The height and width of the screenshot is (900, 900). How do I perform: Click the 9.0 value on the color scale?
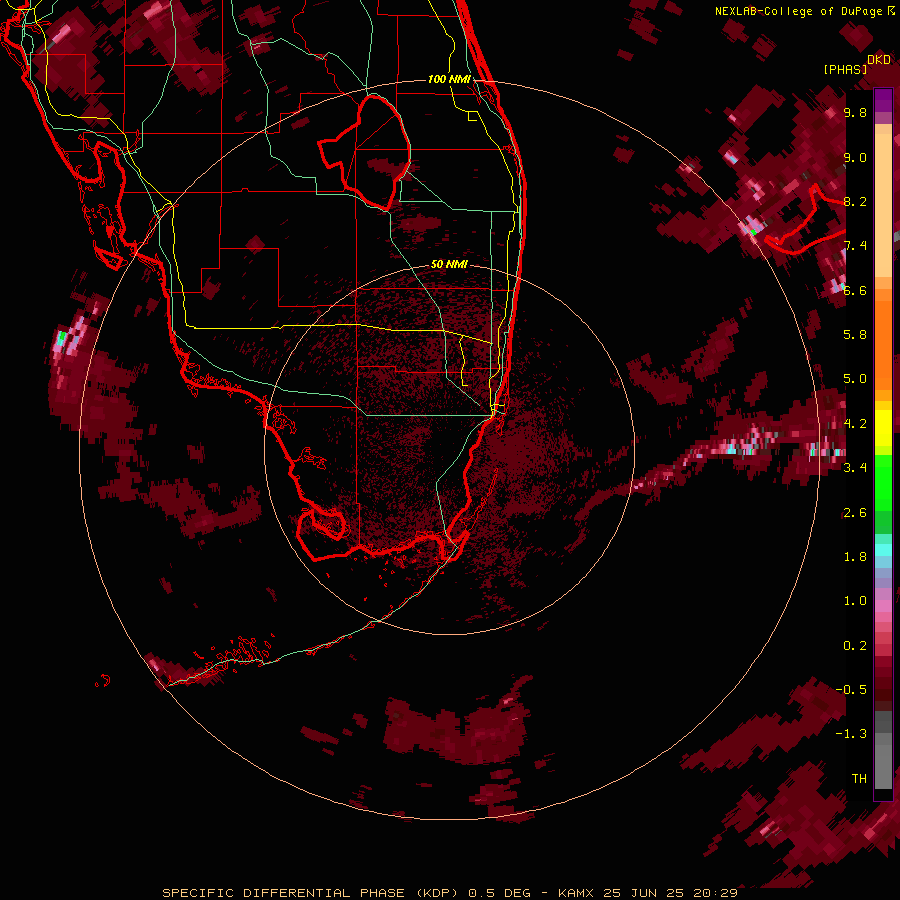[855, 157]
